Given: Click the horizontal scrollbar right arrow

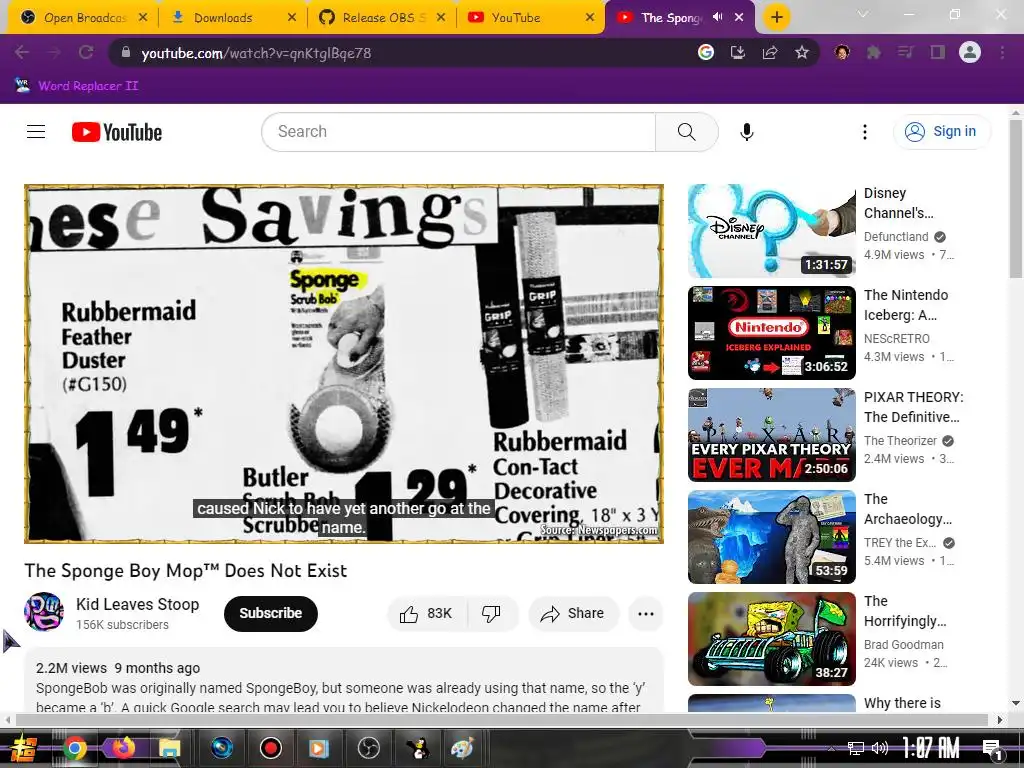Looking at the screenshot, I should click(x=999, y=720).
